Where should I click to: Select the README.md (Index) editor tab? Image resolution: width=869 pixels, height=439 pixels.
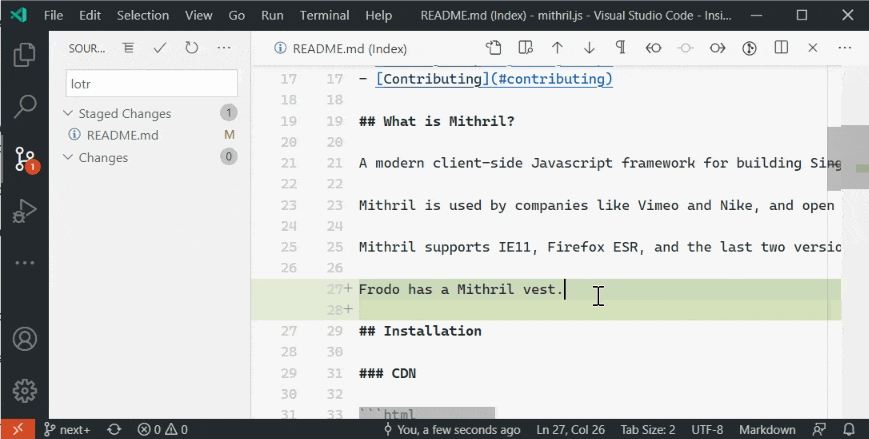[x=346, y=48]
